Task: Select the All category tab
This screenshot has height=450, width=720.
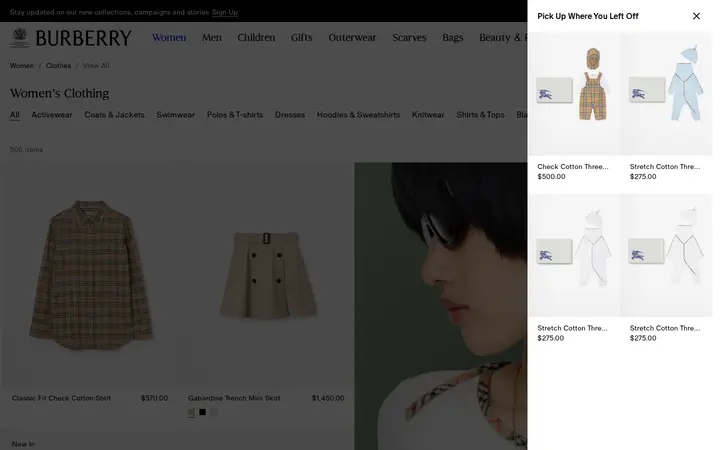Action: point(15,115)
